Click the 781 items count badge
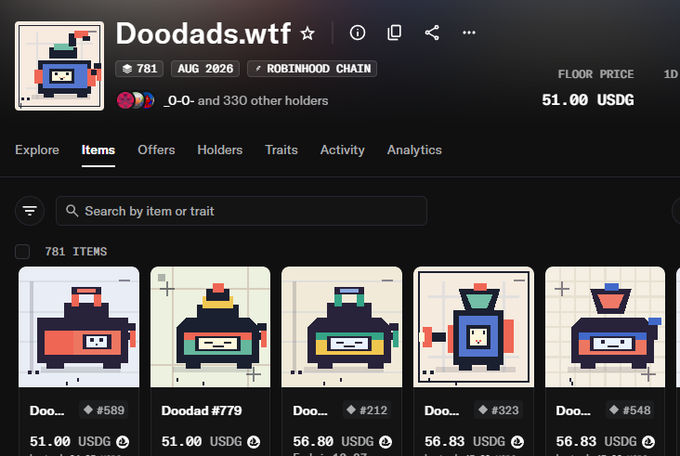This screenshot has width=680, height=456. [x=139, y=69]
